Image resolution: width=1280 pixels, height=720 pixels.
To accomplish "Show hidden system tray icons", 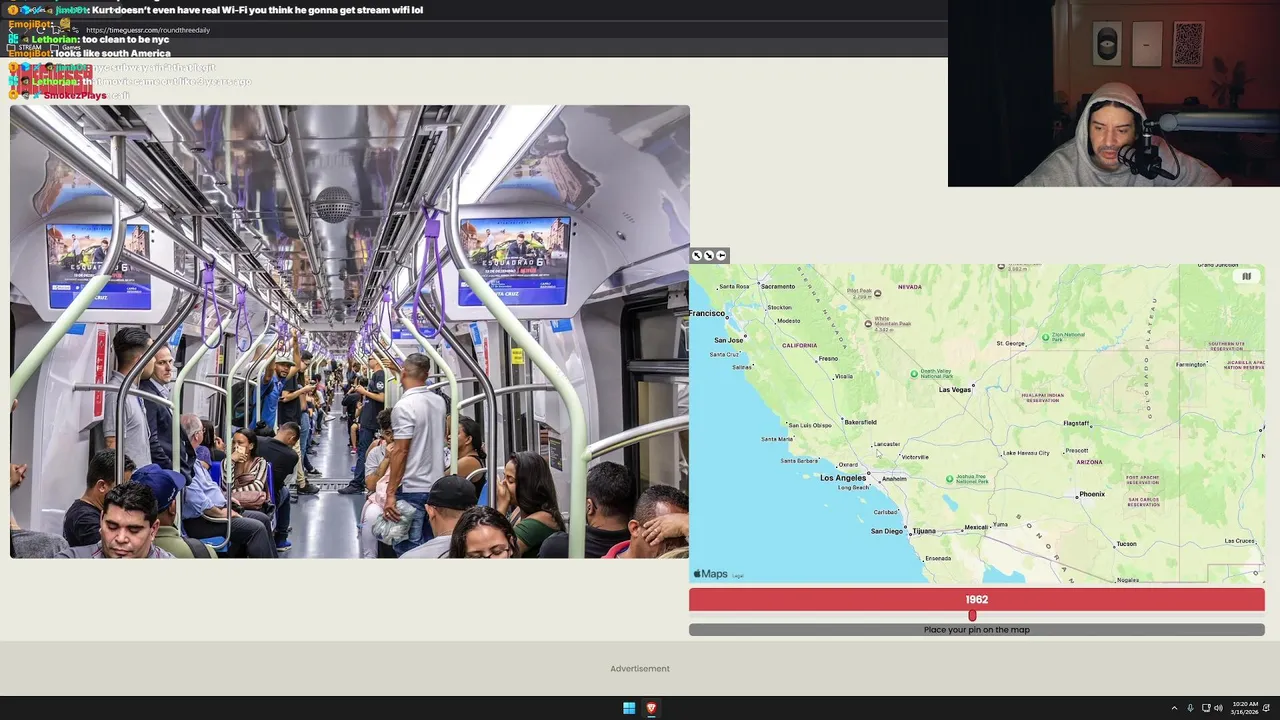I will pos(1174,708).
